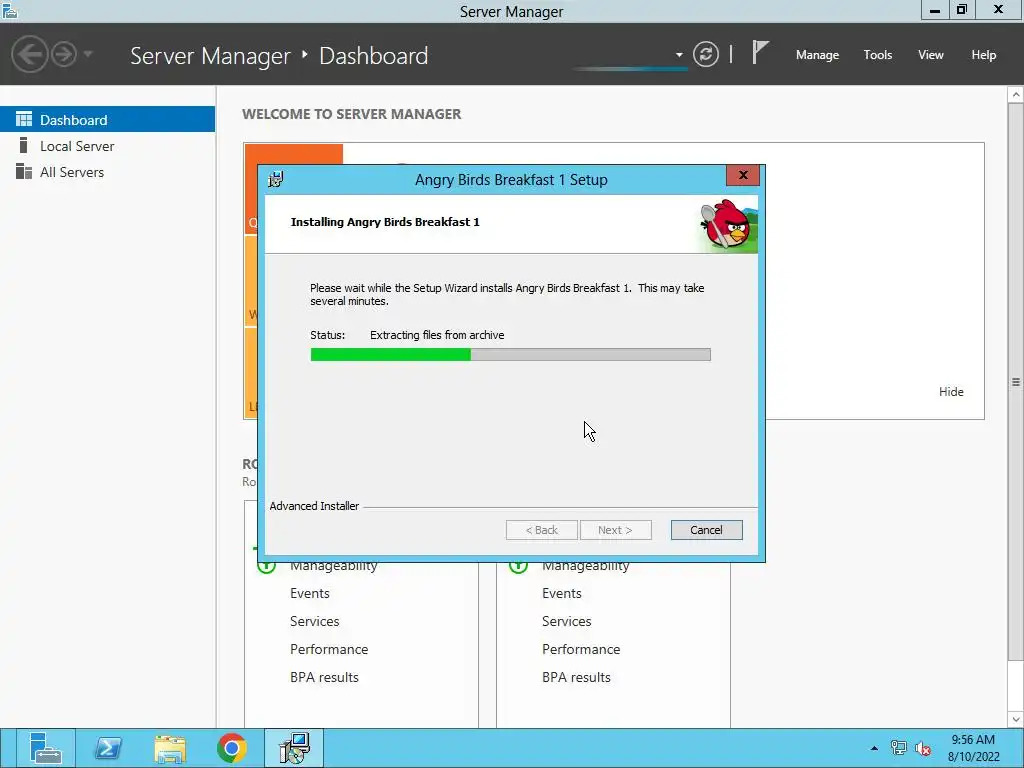Open Events in the left role tile
Image resolution: width=1024 pixels, height=768 pixels.
click(310, 593)
